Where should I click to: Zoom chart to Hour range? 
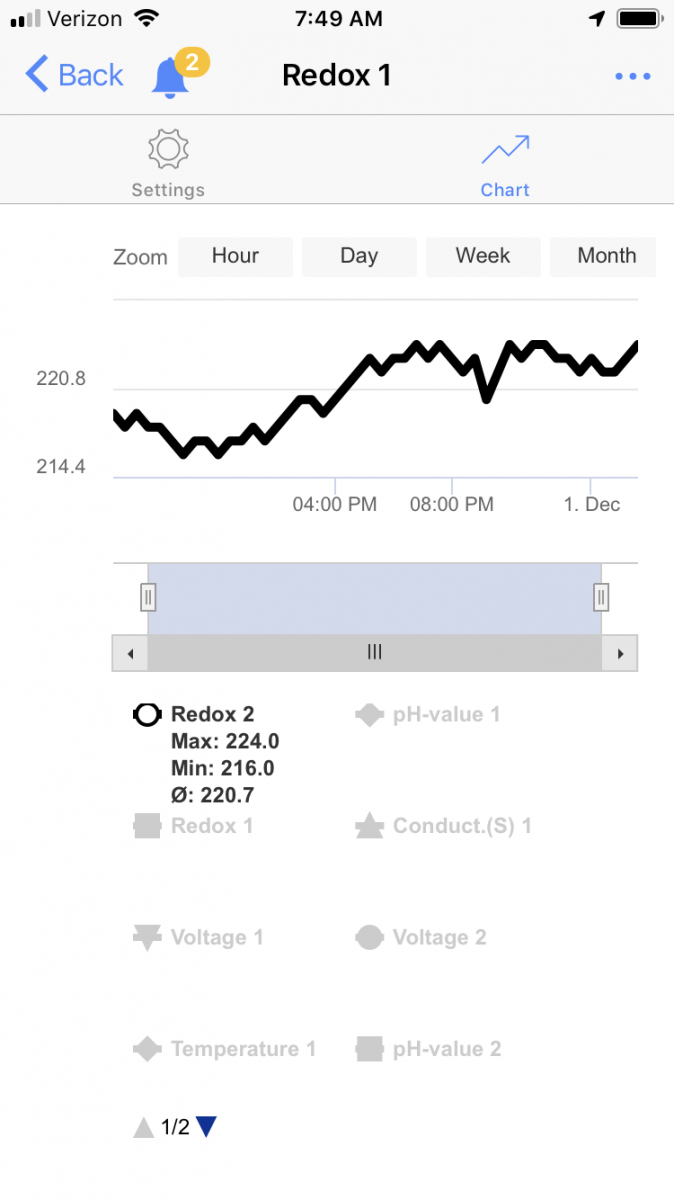coord(235,256)
